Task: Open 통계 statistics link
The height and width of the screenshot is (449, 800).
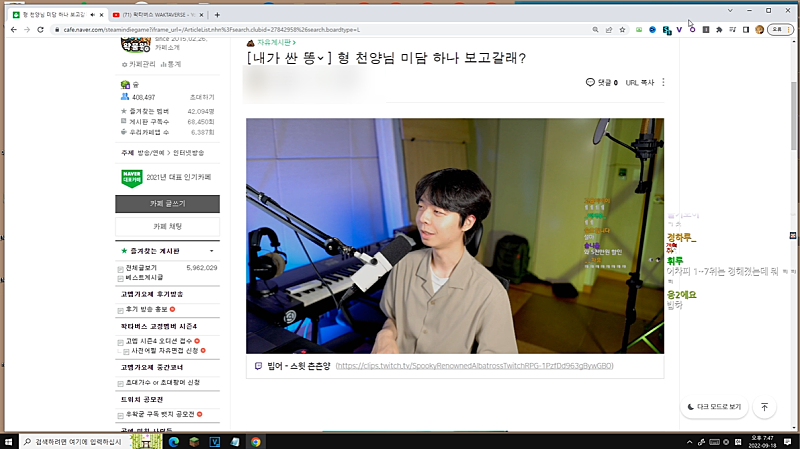Action: pyautogui.click(x=171, y=64)
